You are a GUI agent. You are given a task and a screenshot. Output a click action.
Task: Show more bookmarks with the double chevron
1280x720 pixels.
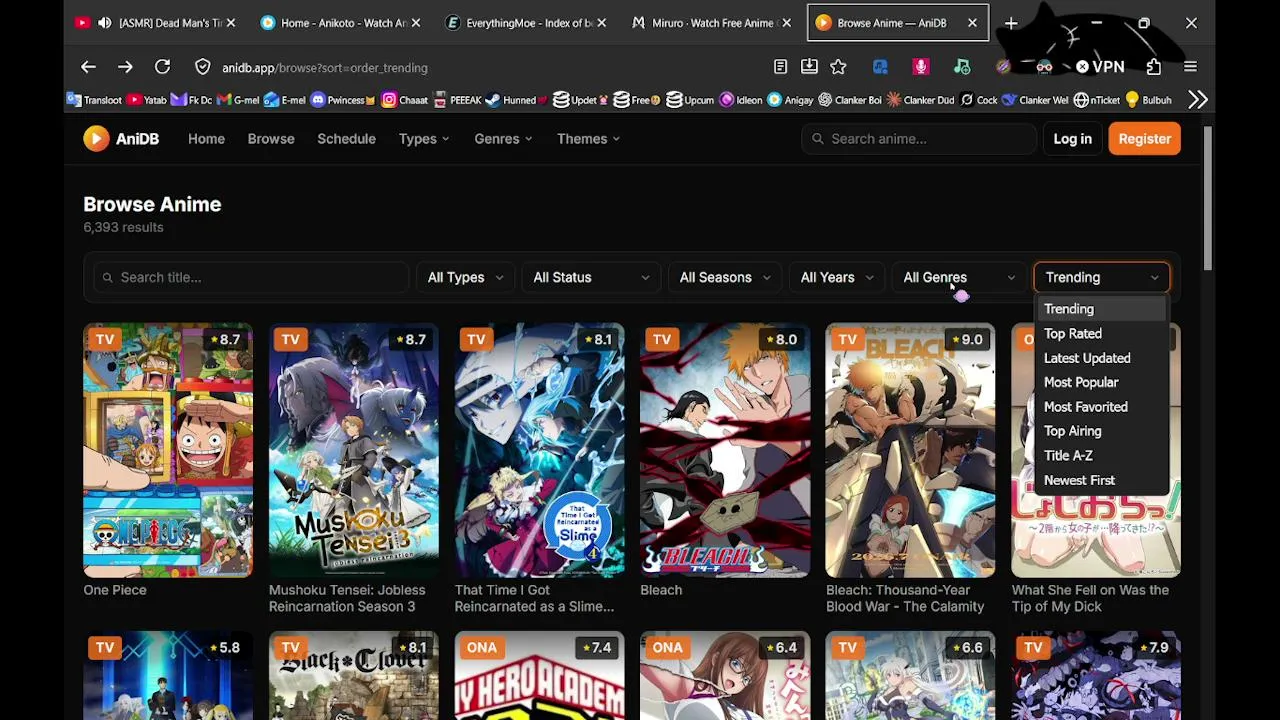pyautogui.click(x=1198, y=100)
